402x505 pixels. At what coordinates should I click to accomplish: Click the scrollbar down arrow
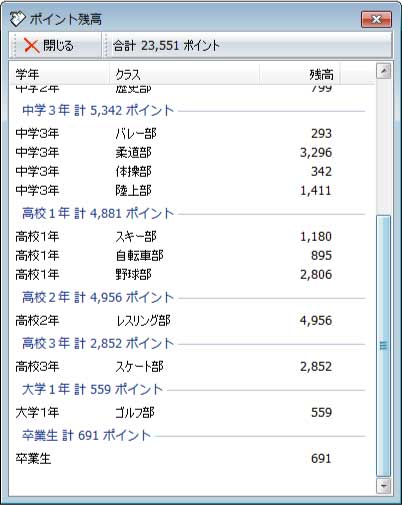click(x=383, y=486)
